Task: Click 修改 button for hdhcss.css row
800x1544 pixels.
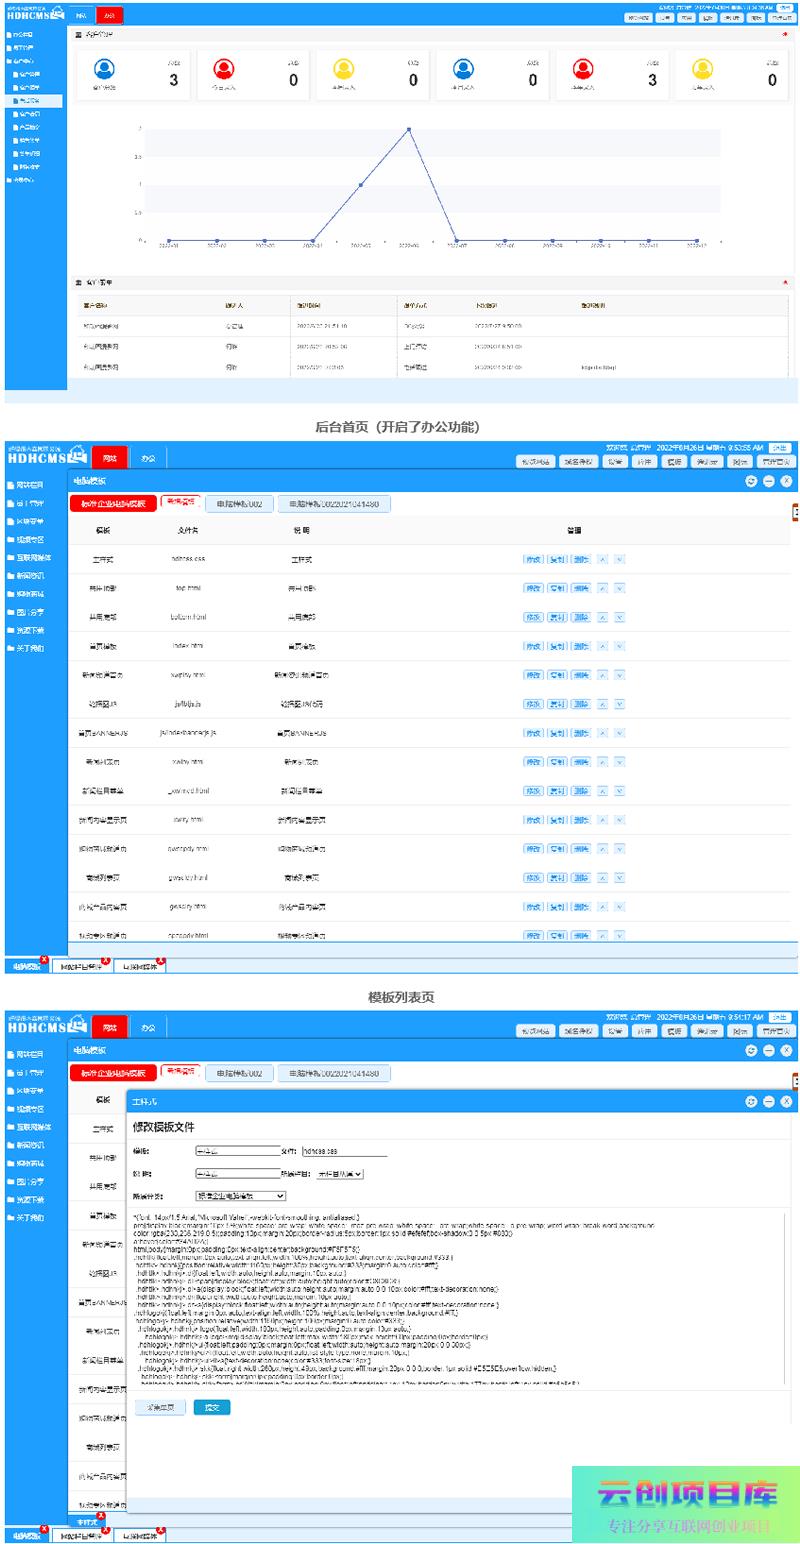Action: 533,560
